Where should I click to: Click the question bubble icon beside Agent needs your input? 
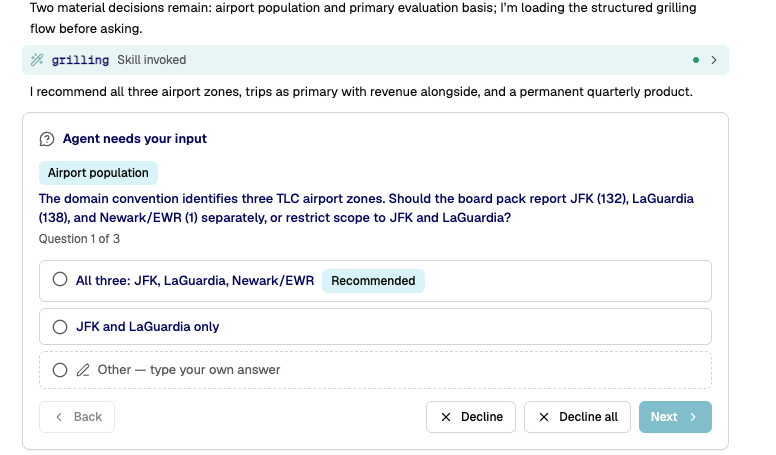coord(47,139)
